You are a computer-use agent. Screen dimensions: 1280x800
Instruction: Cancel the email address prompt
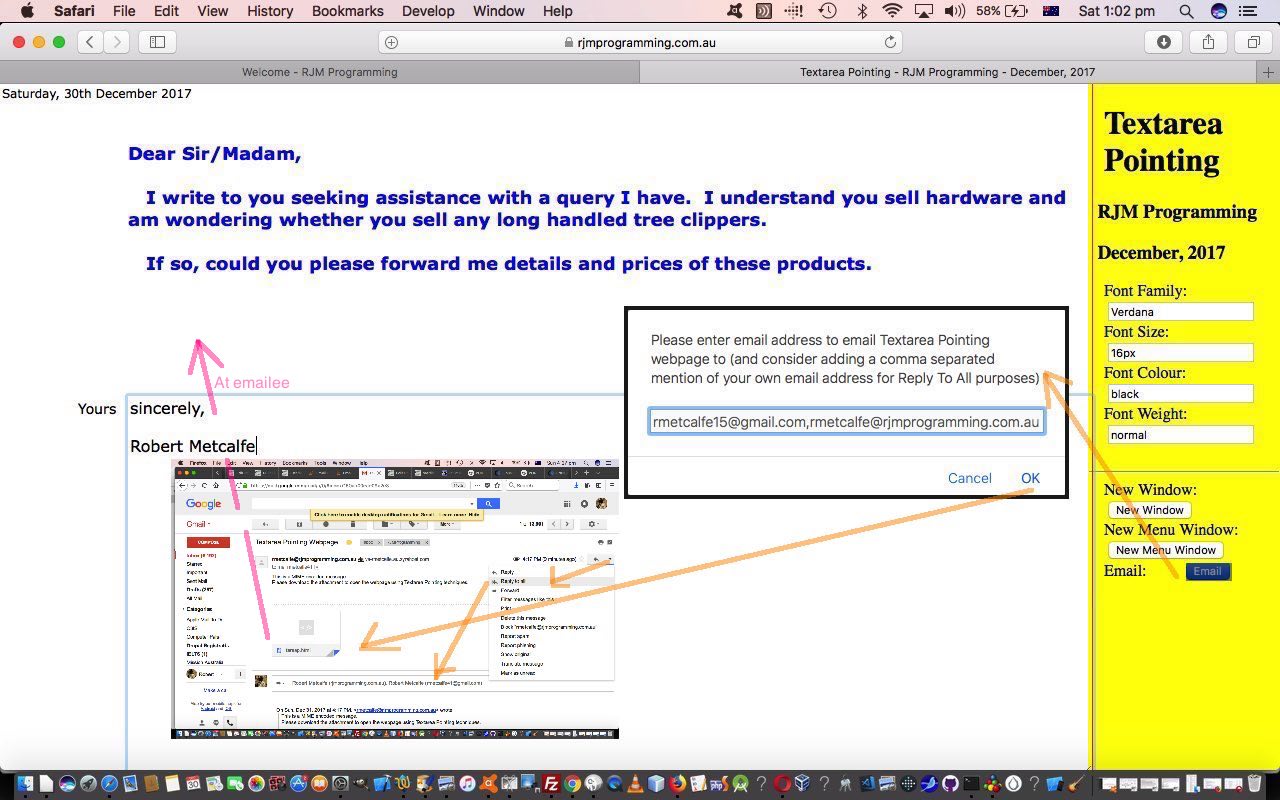coord(969,478)
